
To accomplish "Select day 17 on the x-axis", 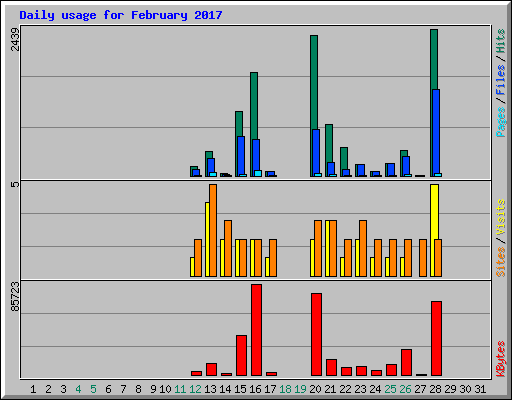I will (270, 389).
